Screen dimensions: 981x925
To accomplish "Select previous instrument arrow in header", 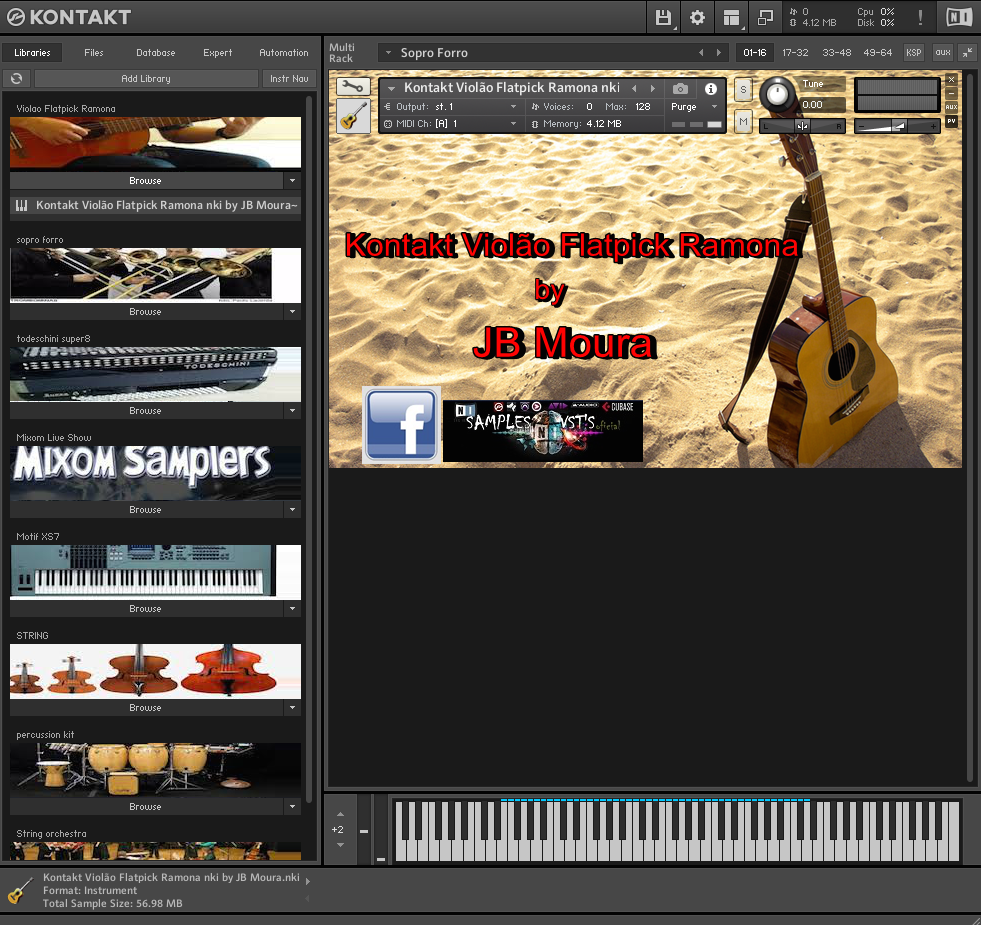I will point(634,88).
